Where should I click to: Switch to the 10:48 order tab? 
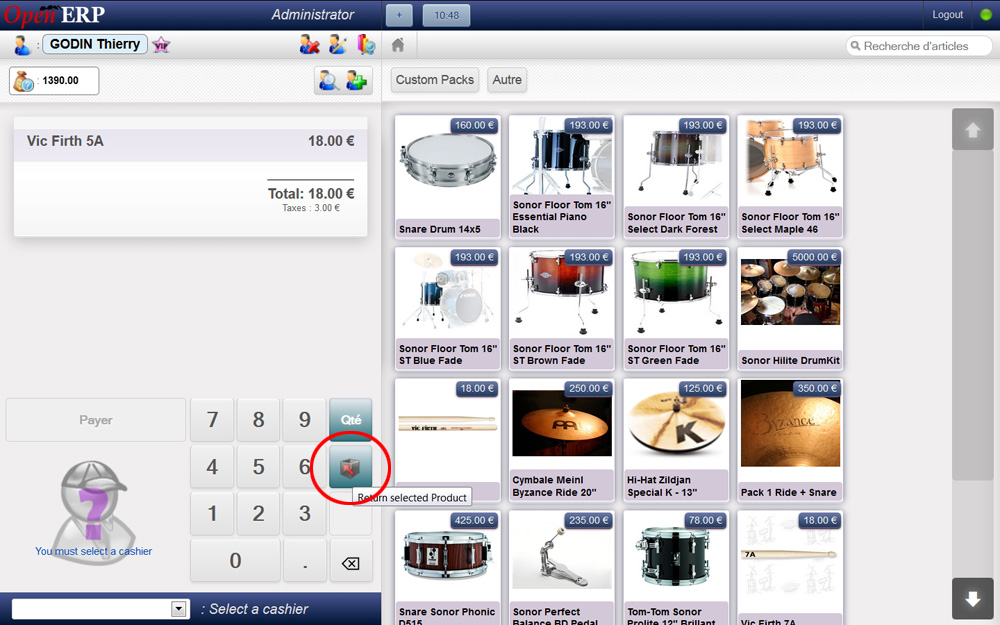tap(446, 15)
